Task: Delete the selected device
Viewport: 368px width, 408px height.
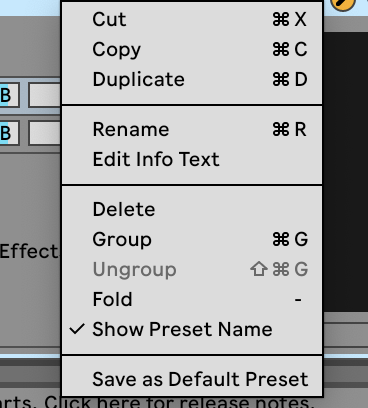Action: 192,209
